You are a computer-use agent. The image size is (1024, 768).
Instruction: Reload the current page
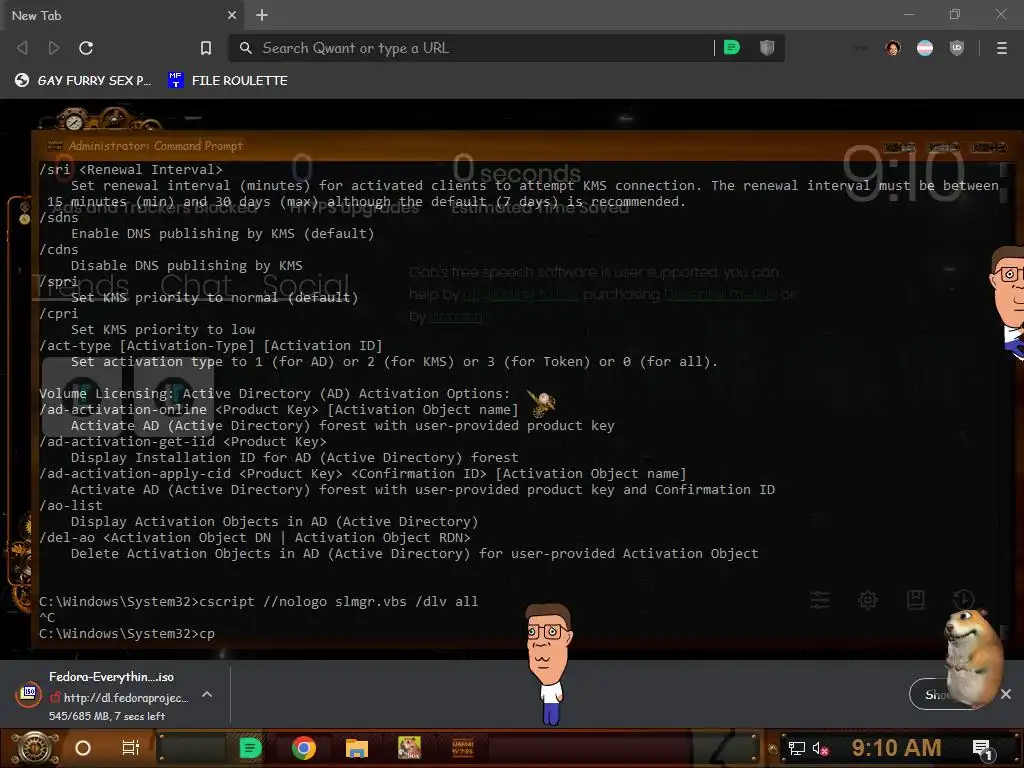pos(86,48)
